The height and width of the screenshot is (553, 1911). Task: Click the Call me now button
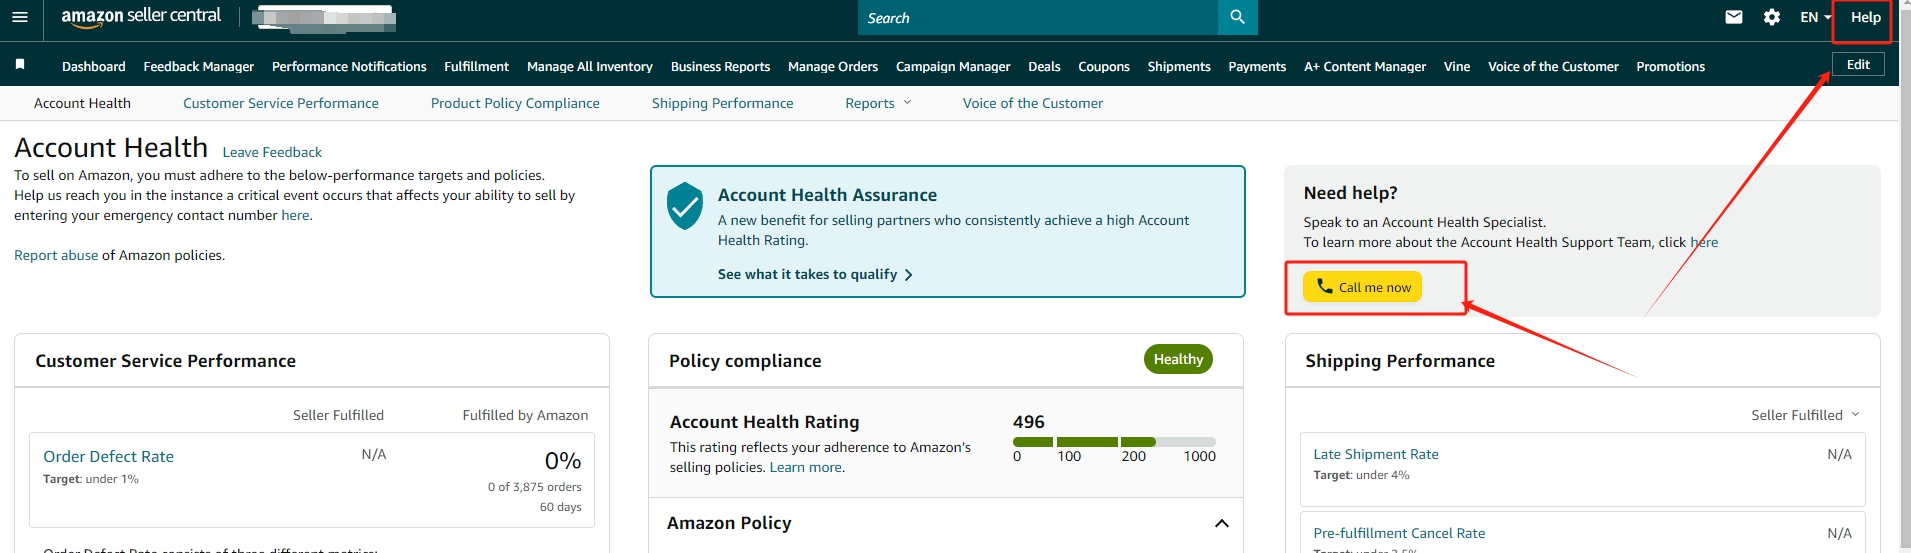[x=1362, y=287]
